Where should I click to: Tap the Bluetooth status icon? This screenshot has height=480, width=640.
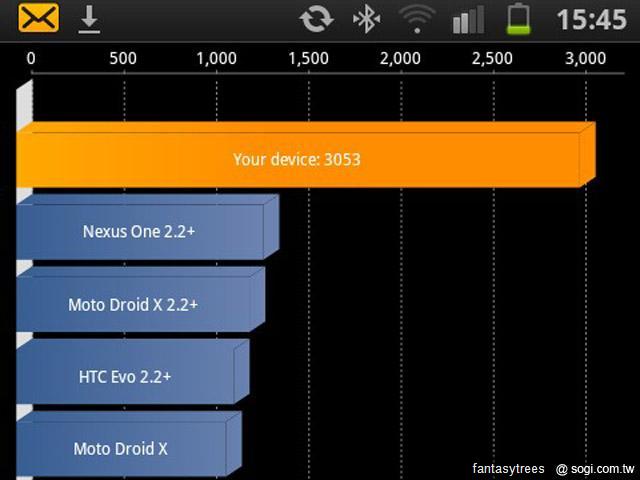367,19
